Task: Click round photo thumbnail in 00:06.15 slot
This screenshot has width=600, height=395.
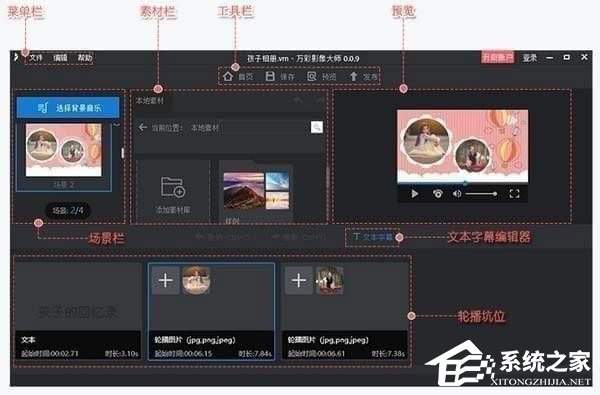Action: click(196, 281)
